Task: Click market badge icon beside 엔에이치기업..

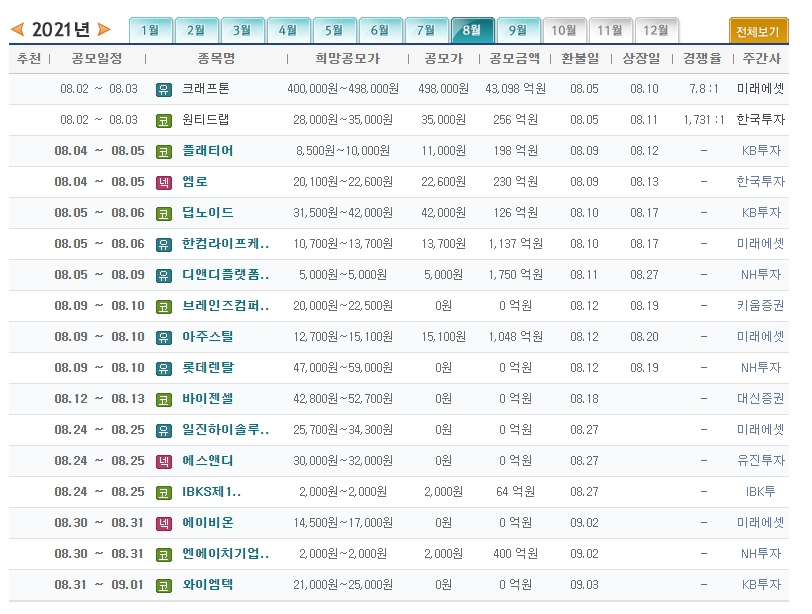Action: 164,555
